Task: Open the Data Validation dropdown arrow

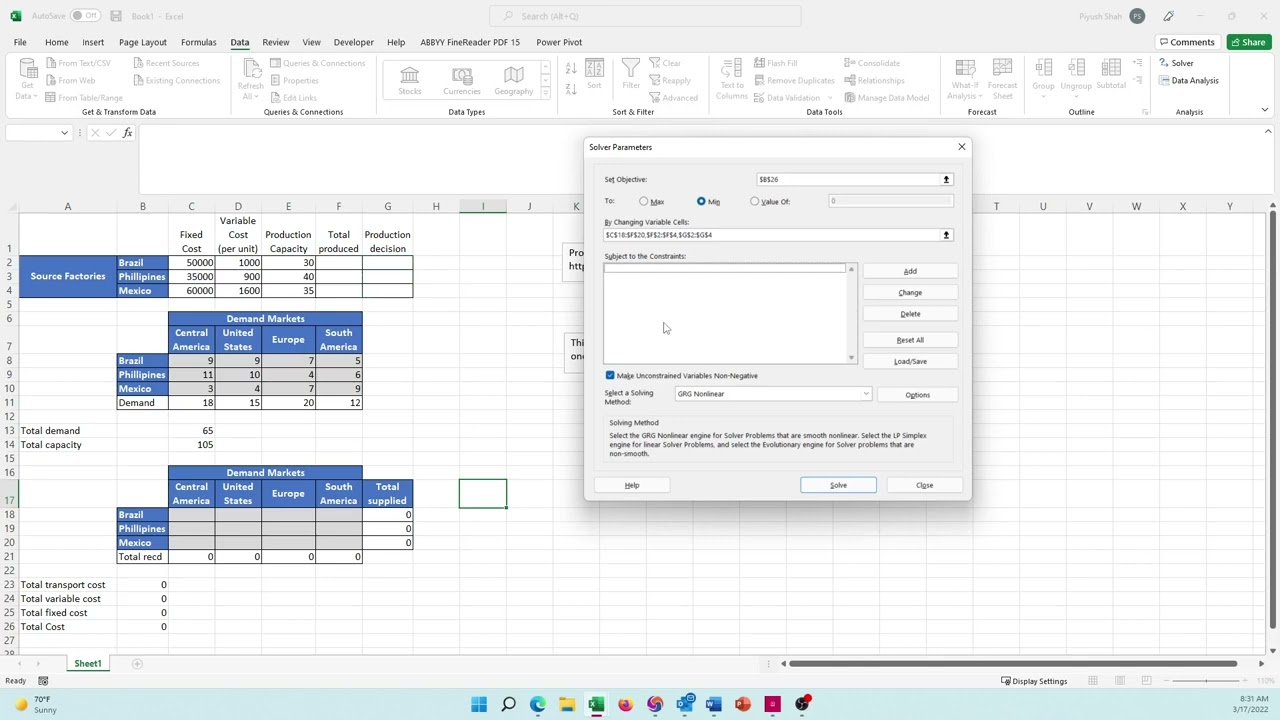Action: pyautogui.click(x=831, y=98)
